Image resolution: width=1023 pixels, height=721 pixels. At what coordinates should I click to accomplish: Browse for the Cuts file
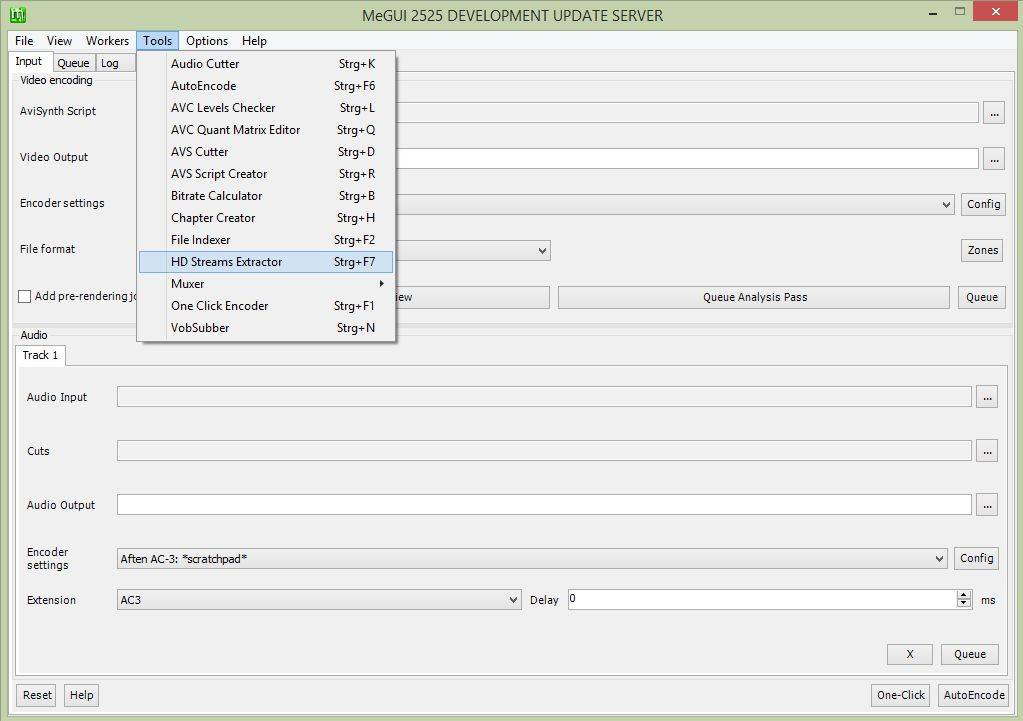click(986, 451)
